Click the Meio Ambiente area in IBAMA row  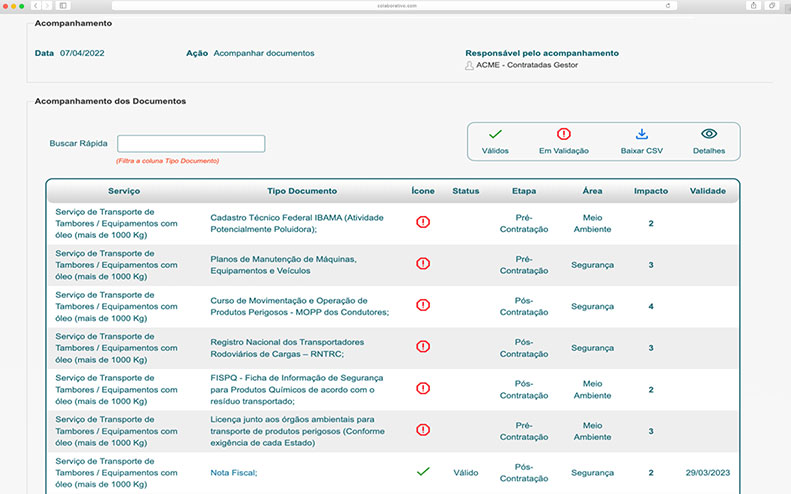(592, 224)
